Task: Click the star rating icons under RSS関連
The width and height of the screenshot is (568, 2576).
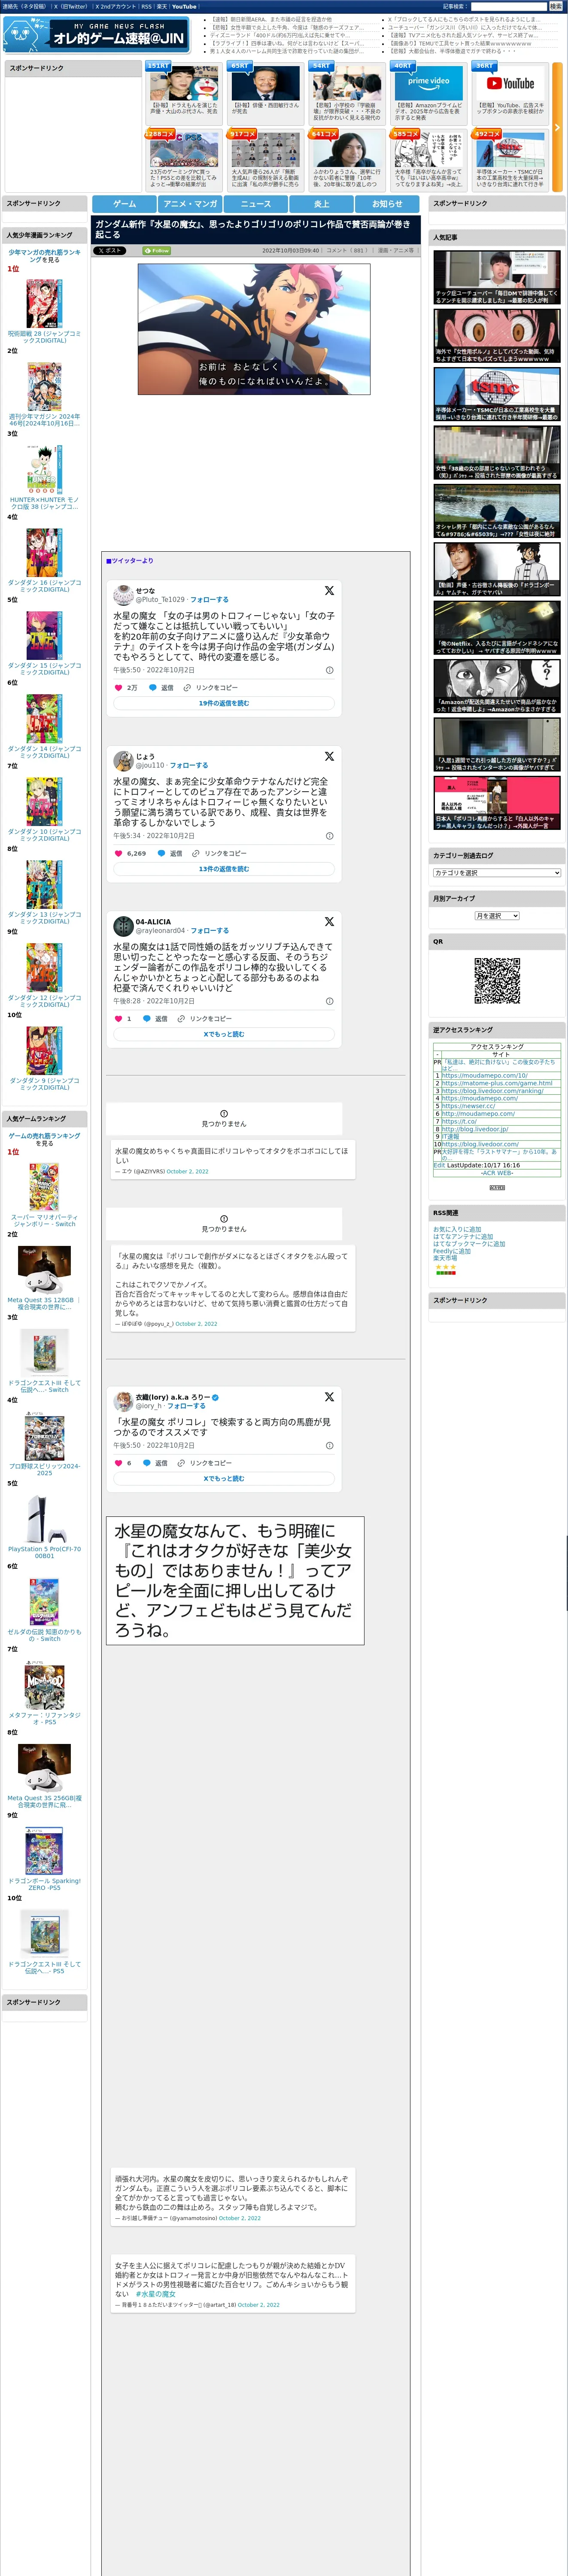Action: click(445, 1267)
